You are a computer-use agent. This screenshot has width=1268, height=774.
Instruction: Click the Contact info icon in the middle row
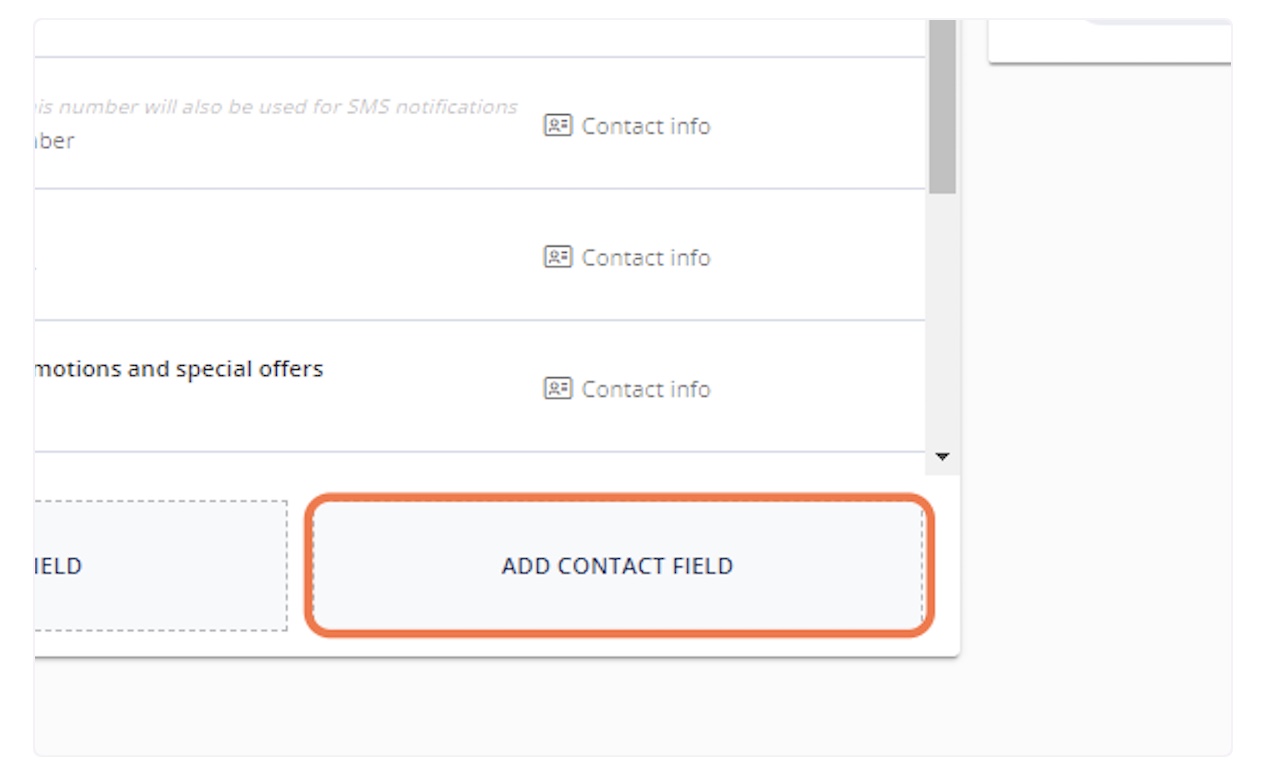coord(557,257)
